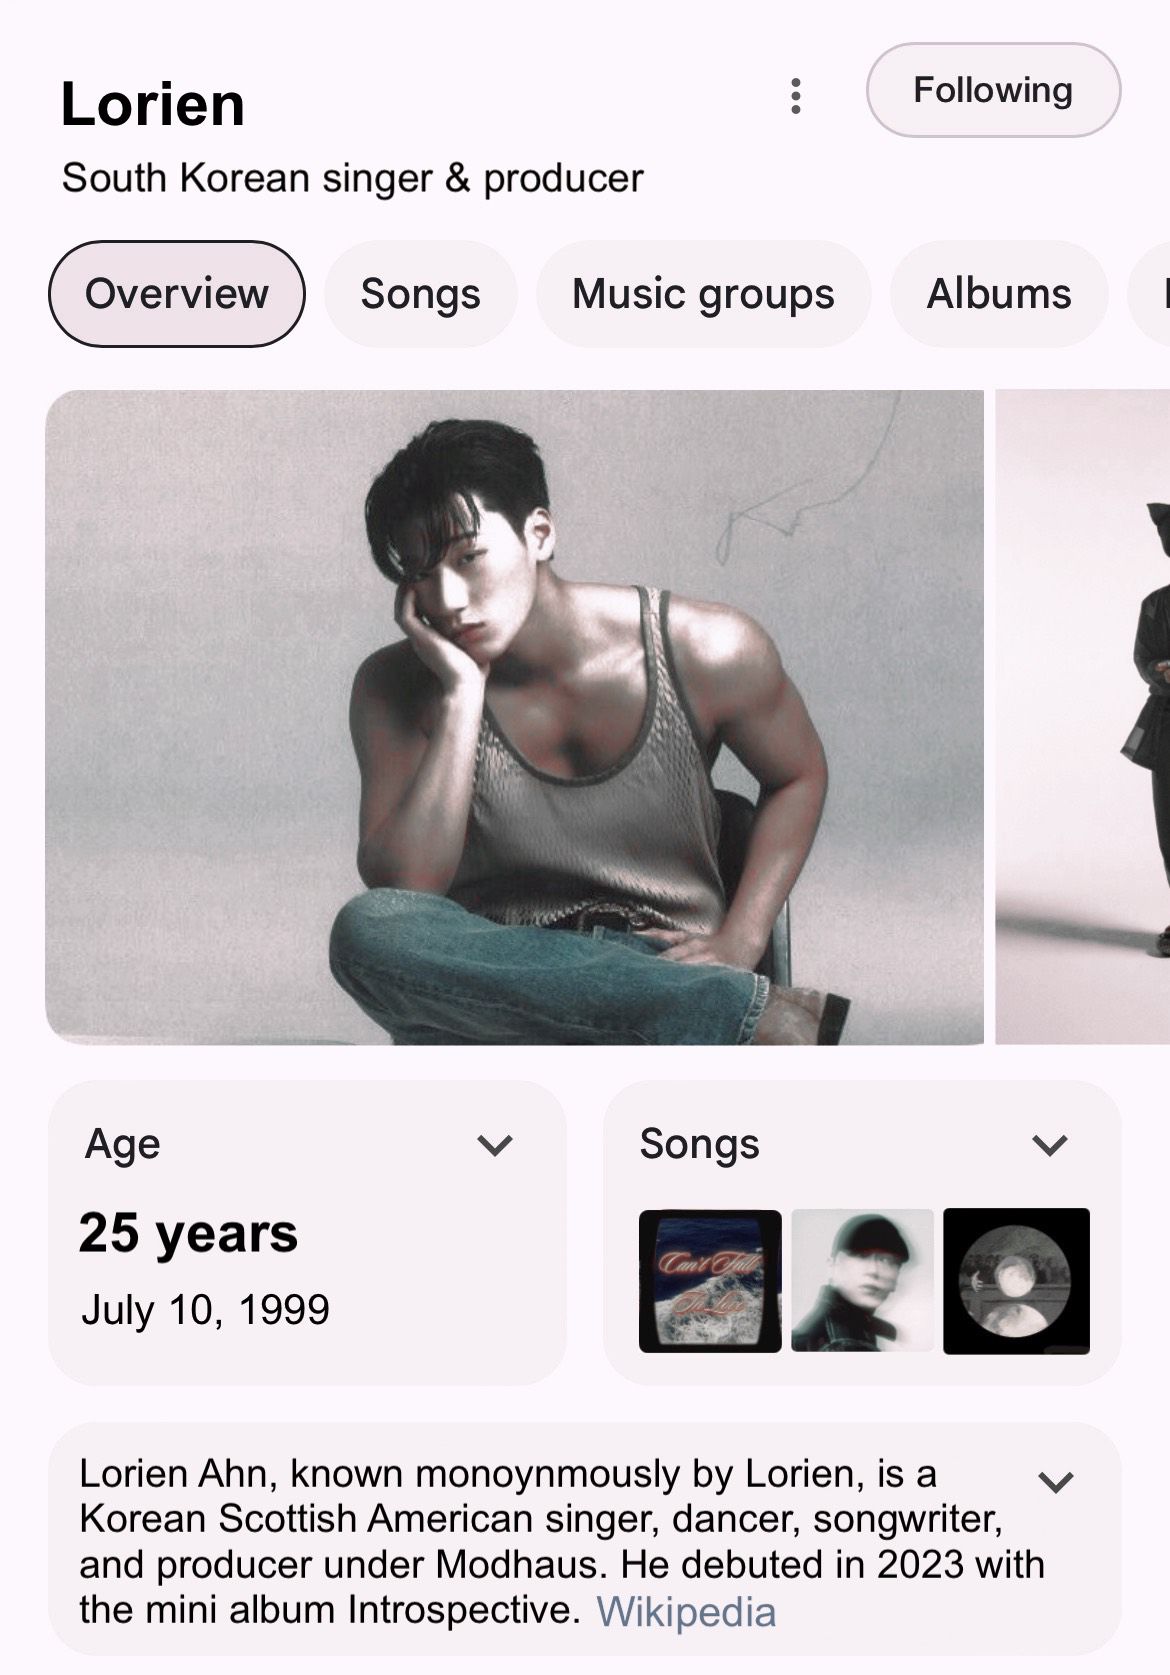Expand the Age card chevron
This screenshot has width=1170, height=1675.
coord(495,1145)
